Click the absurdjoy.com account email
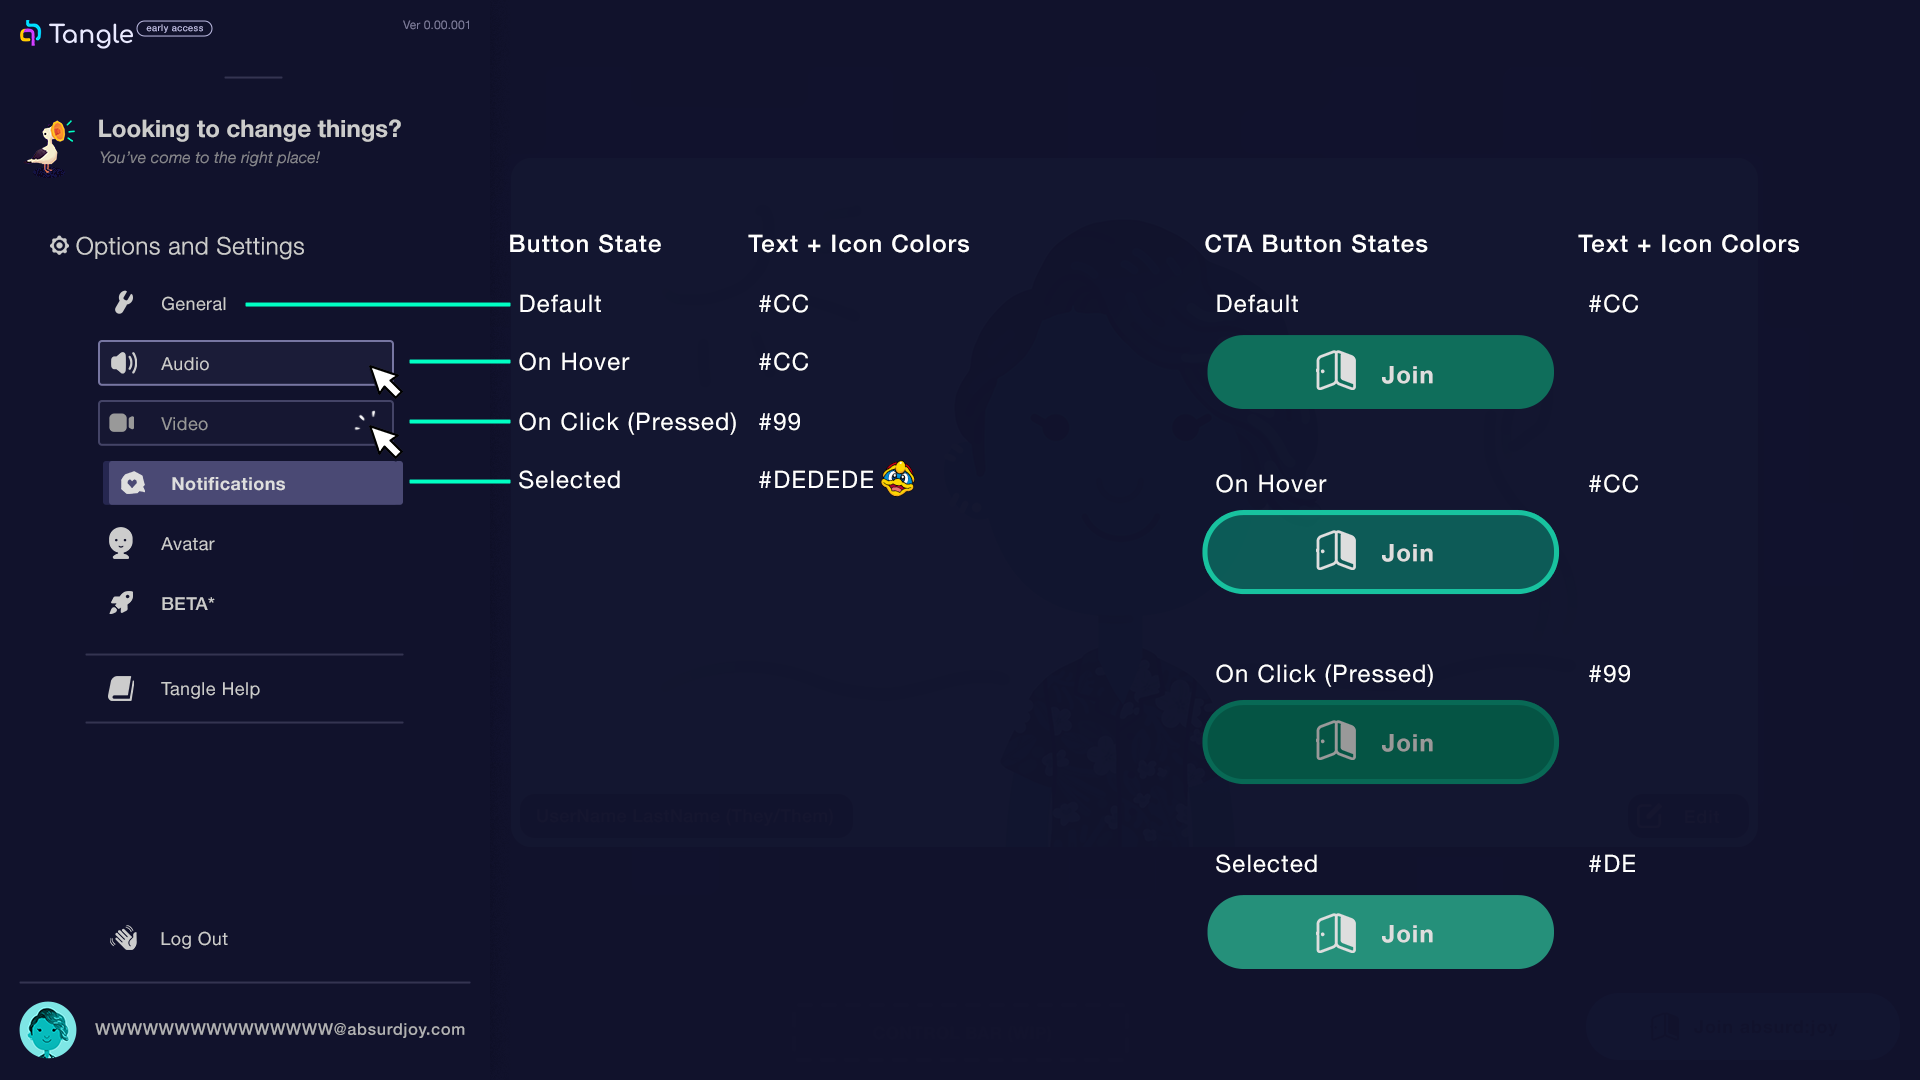 click(x=280, y=1029)
